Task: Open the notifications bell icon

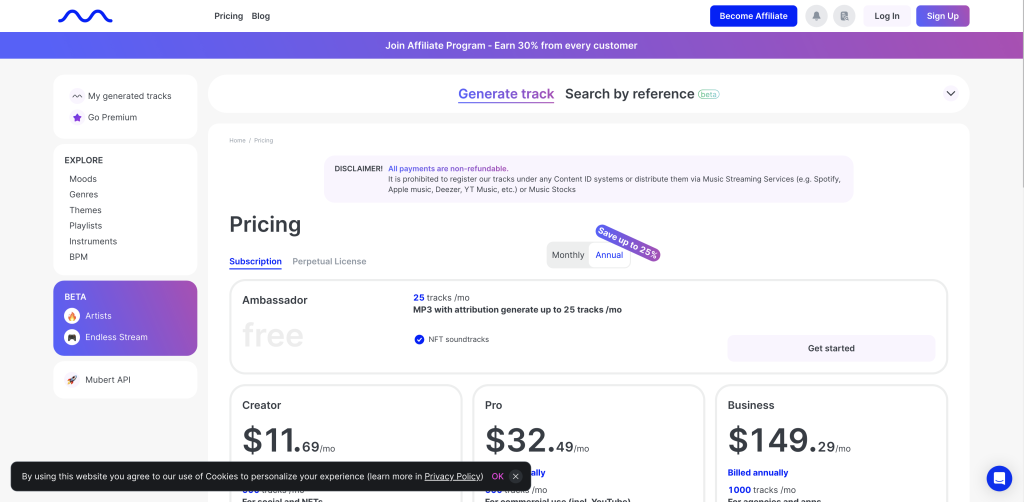Action: pos(816,16)
